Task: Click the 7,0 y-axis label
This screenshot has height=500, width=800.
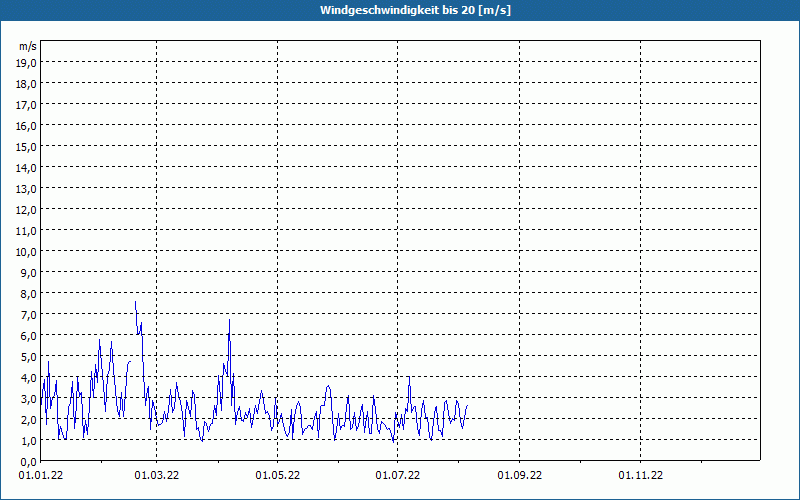Action: [28, 315]
